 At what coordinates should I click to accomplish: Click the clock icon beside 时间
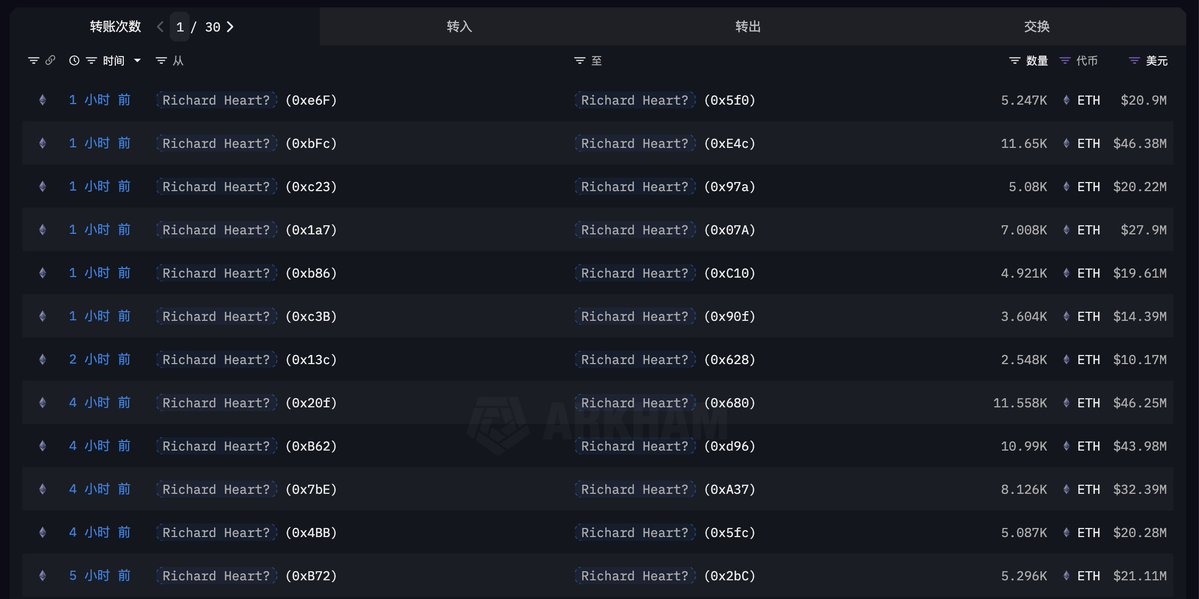[74, 61]
